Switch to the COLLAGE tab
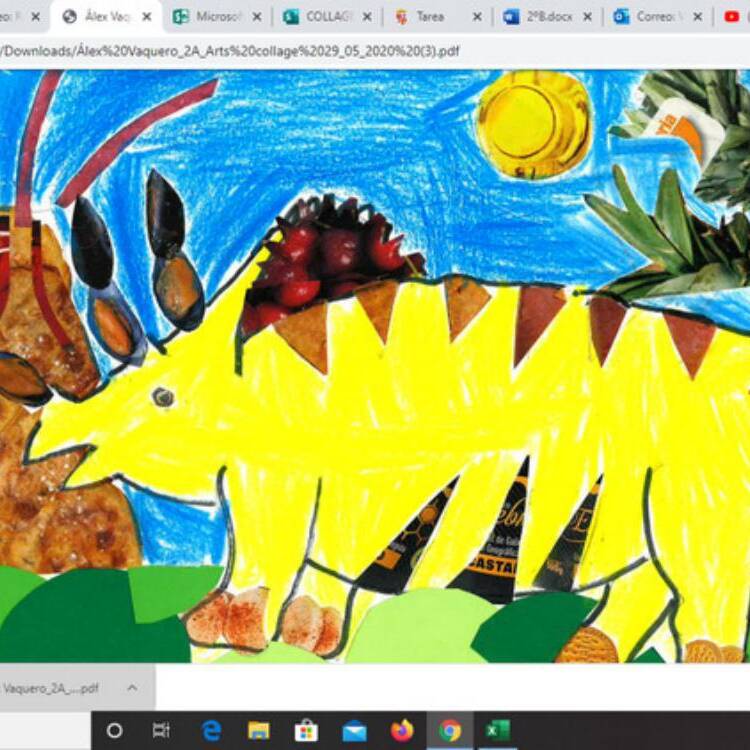Viewport: 750px width, 750px height. click(x=328, y=17)
